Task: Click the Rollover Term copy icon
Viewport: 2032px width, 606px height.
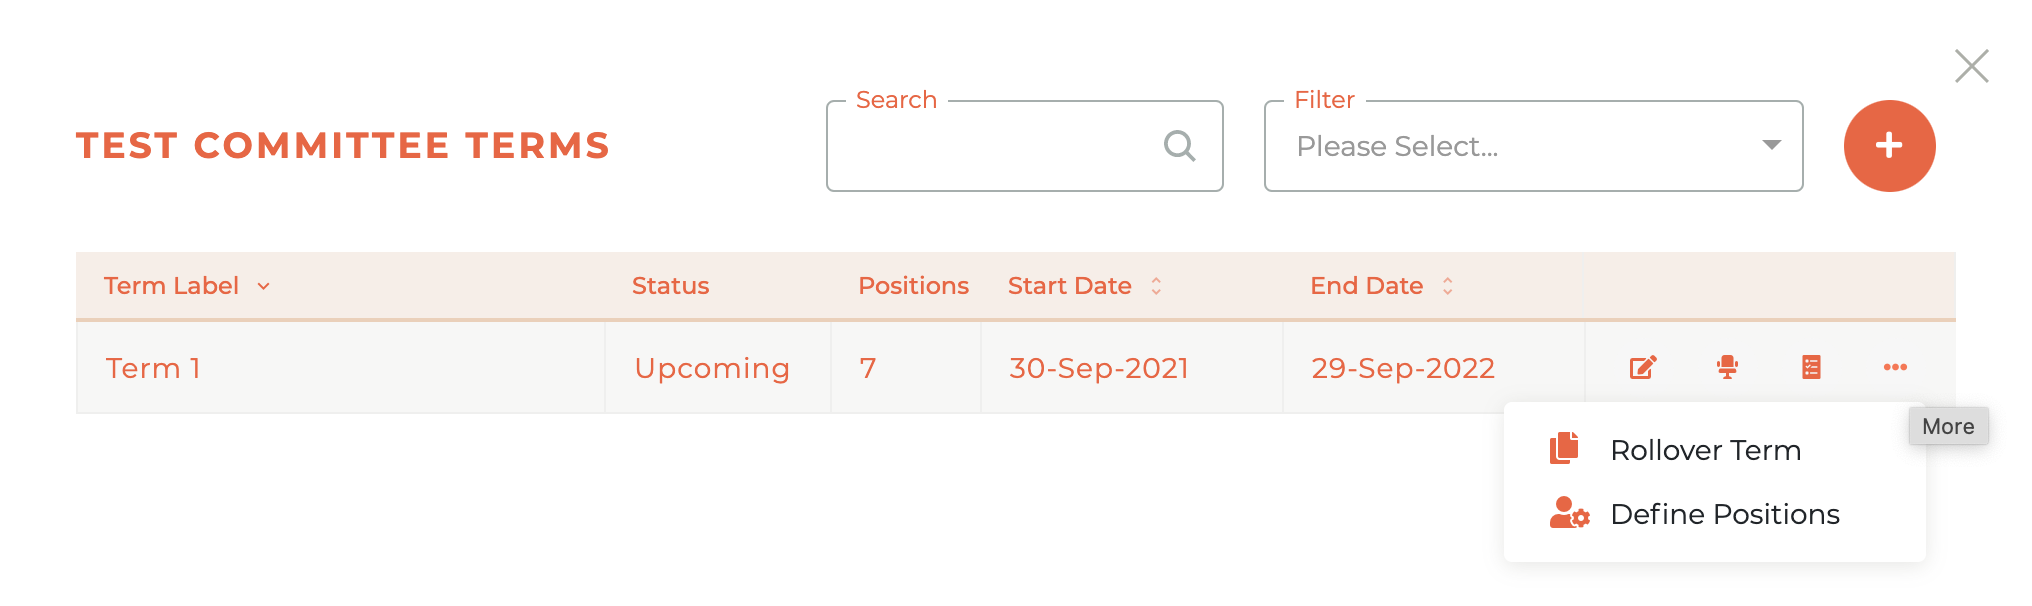Action: coord(1565,449)
